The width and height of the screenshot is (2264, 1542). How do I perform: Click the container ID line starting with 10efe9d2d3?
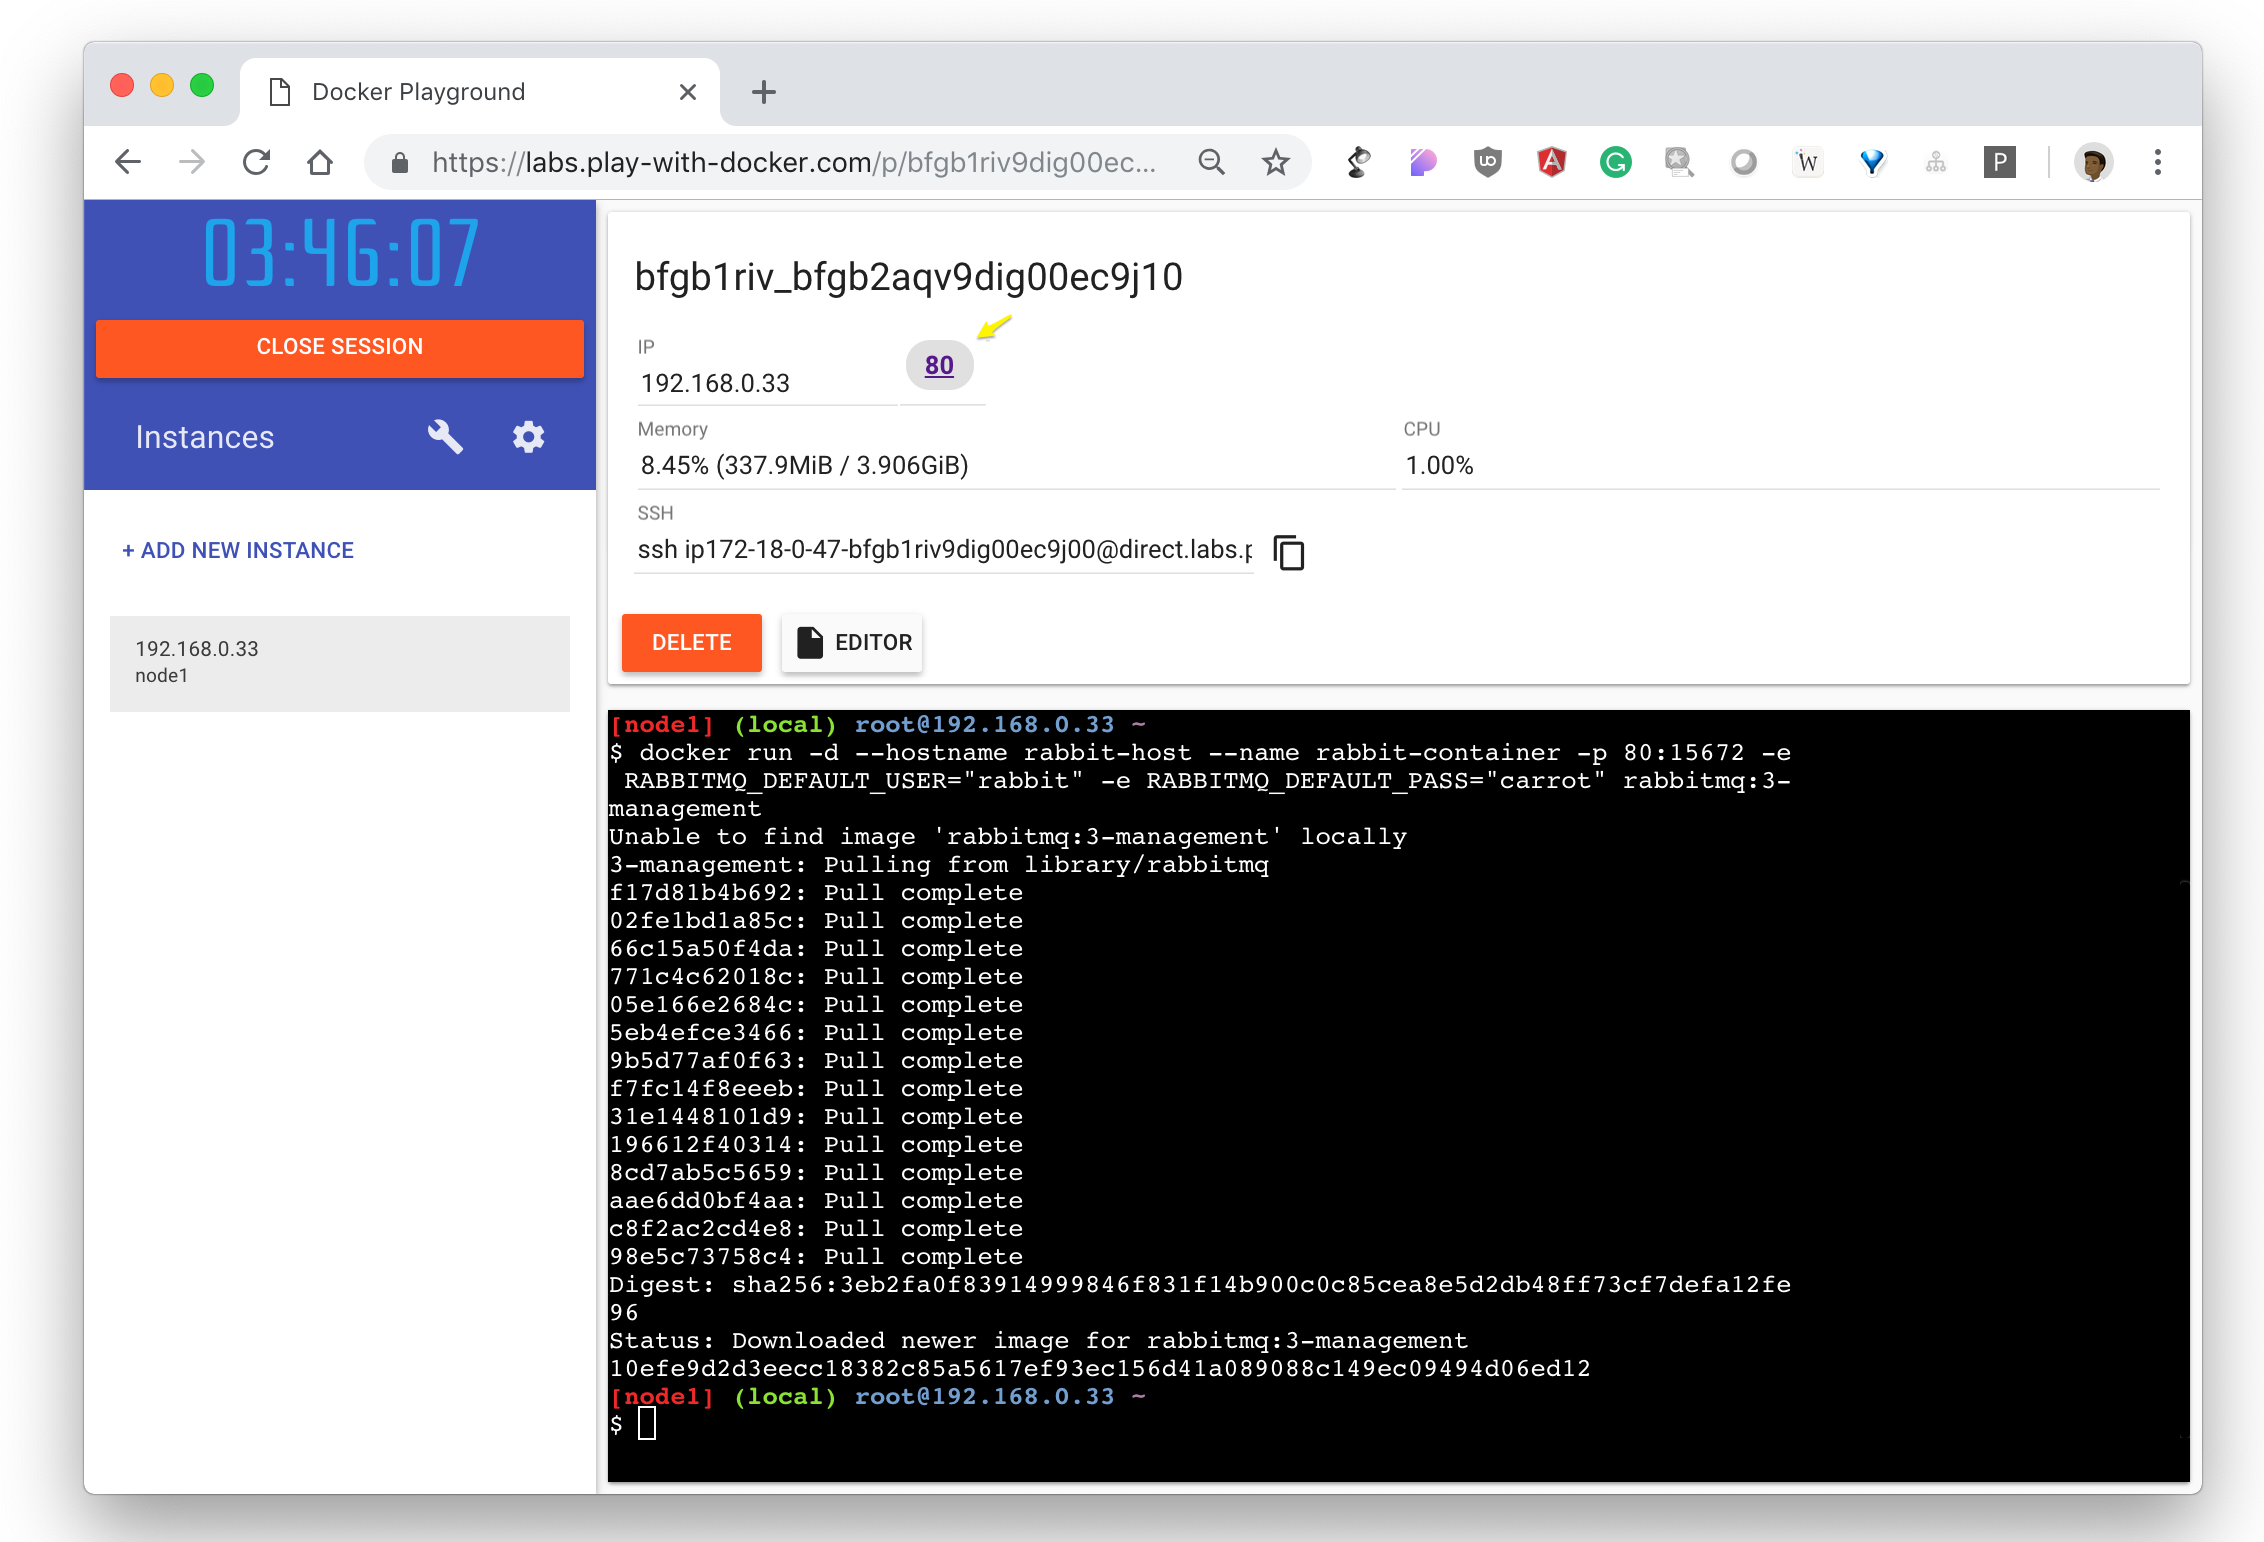pos(1100,1369)
